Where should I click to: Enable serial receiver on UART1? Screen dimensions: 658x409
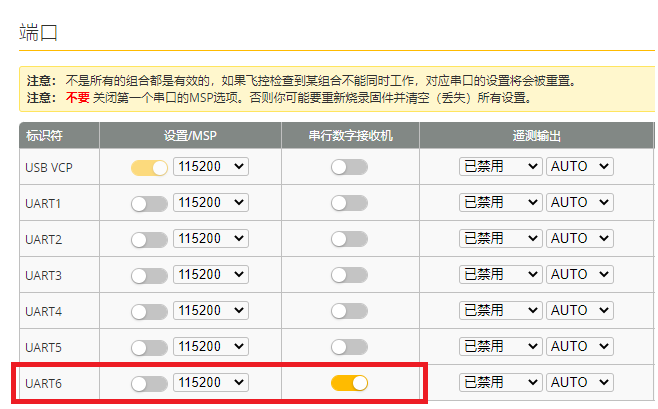pyautogui.click(x=349, y=203)
